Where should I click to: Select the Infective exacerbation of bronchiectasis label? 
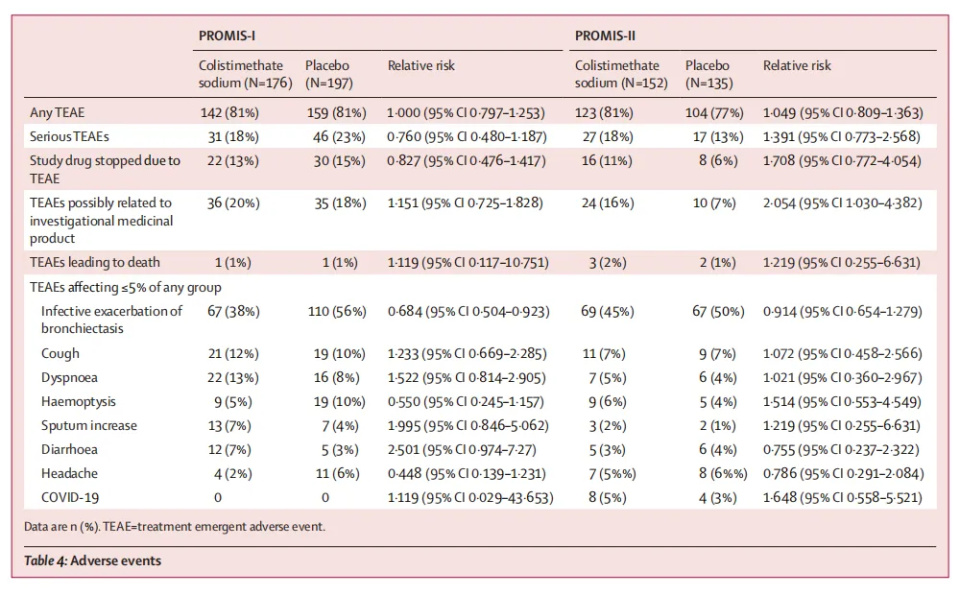click(x=111, y=319)
